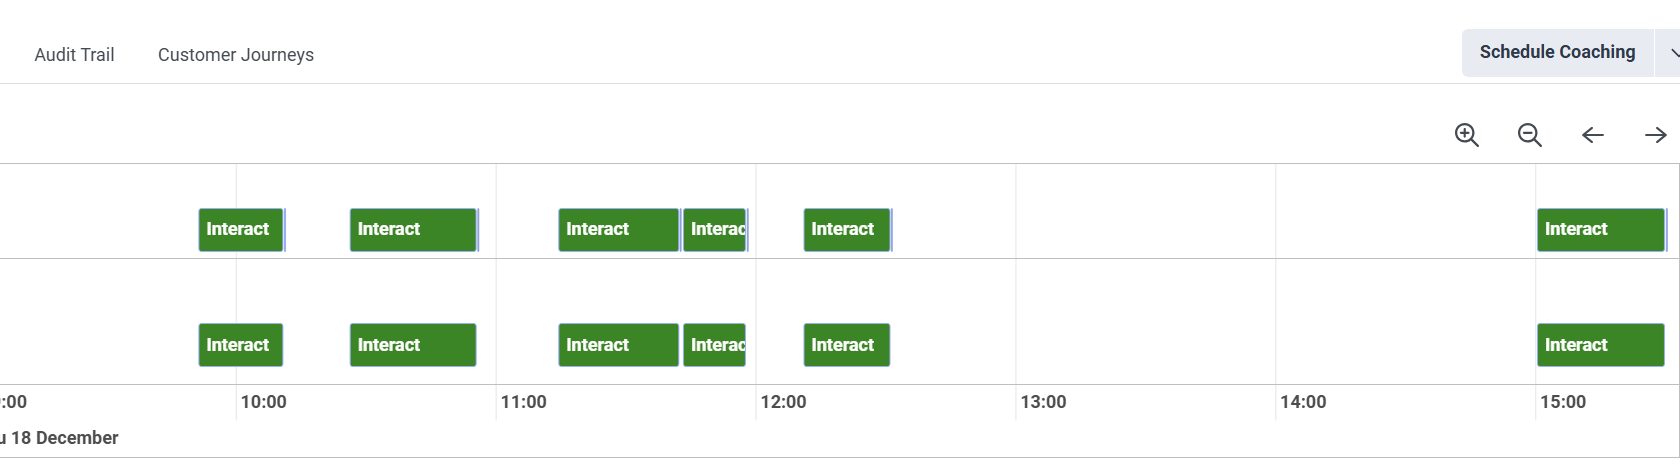Select top-row interaction after 12:00
Image resolution: width=1680 pixels, height=472 pixels.
coord(846,230)
